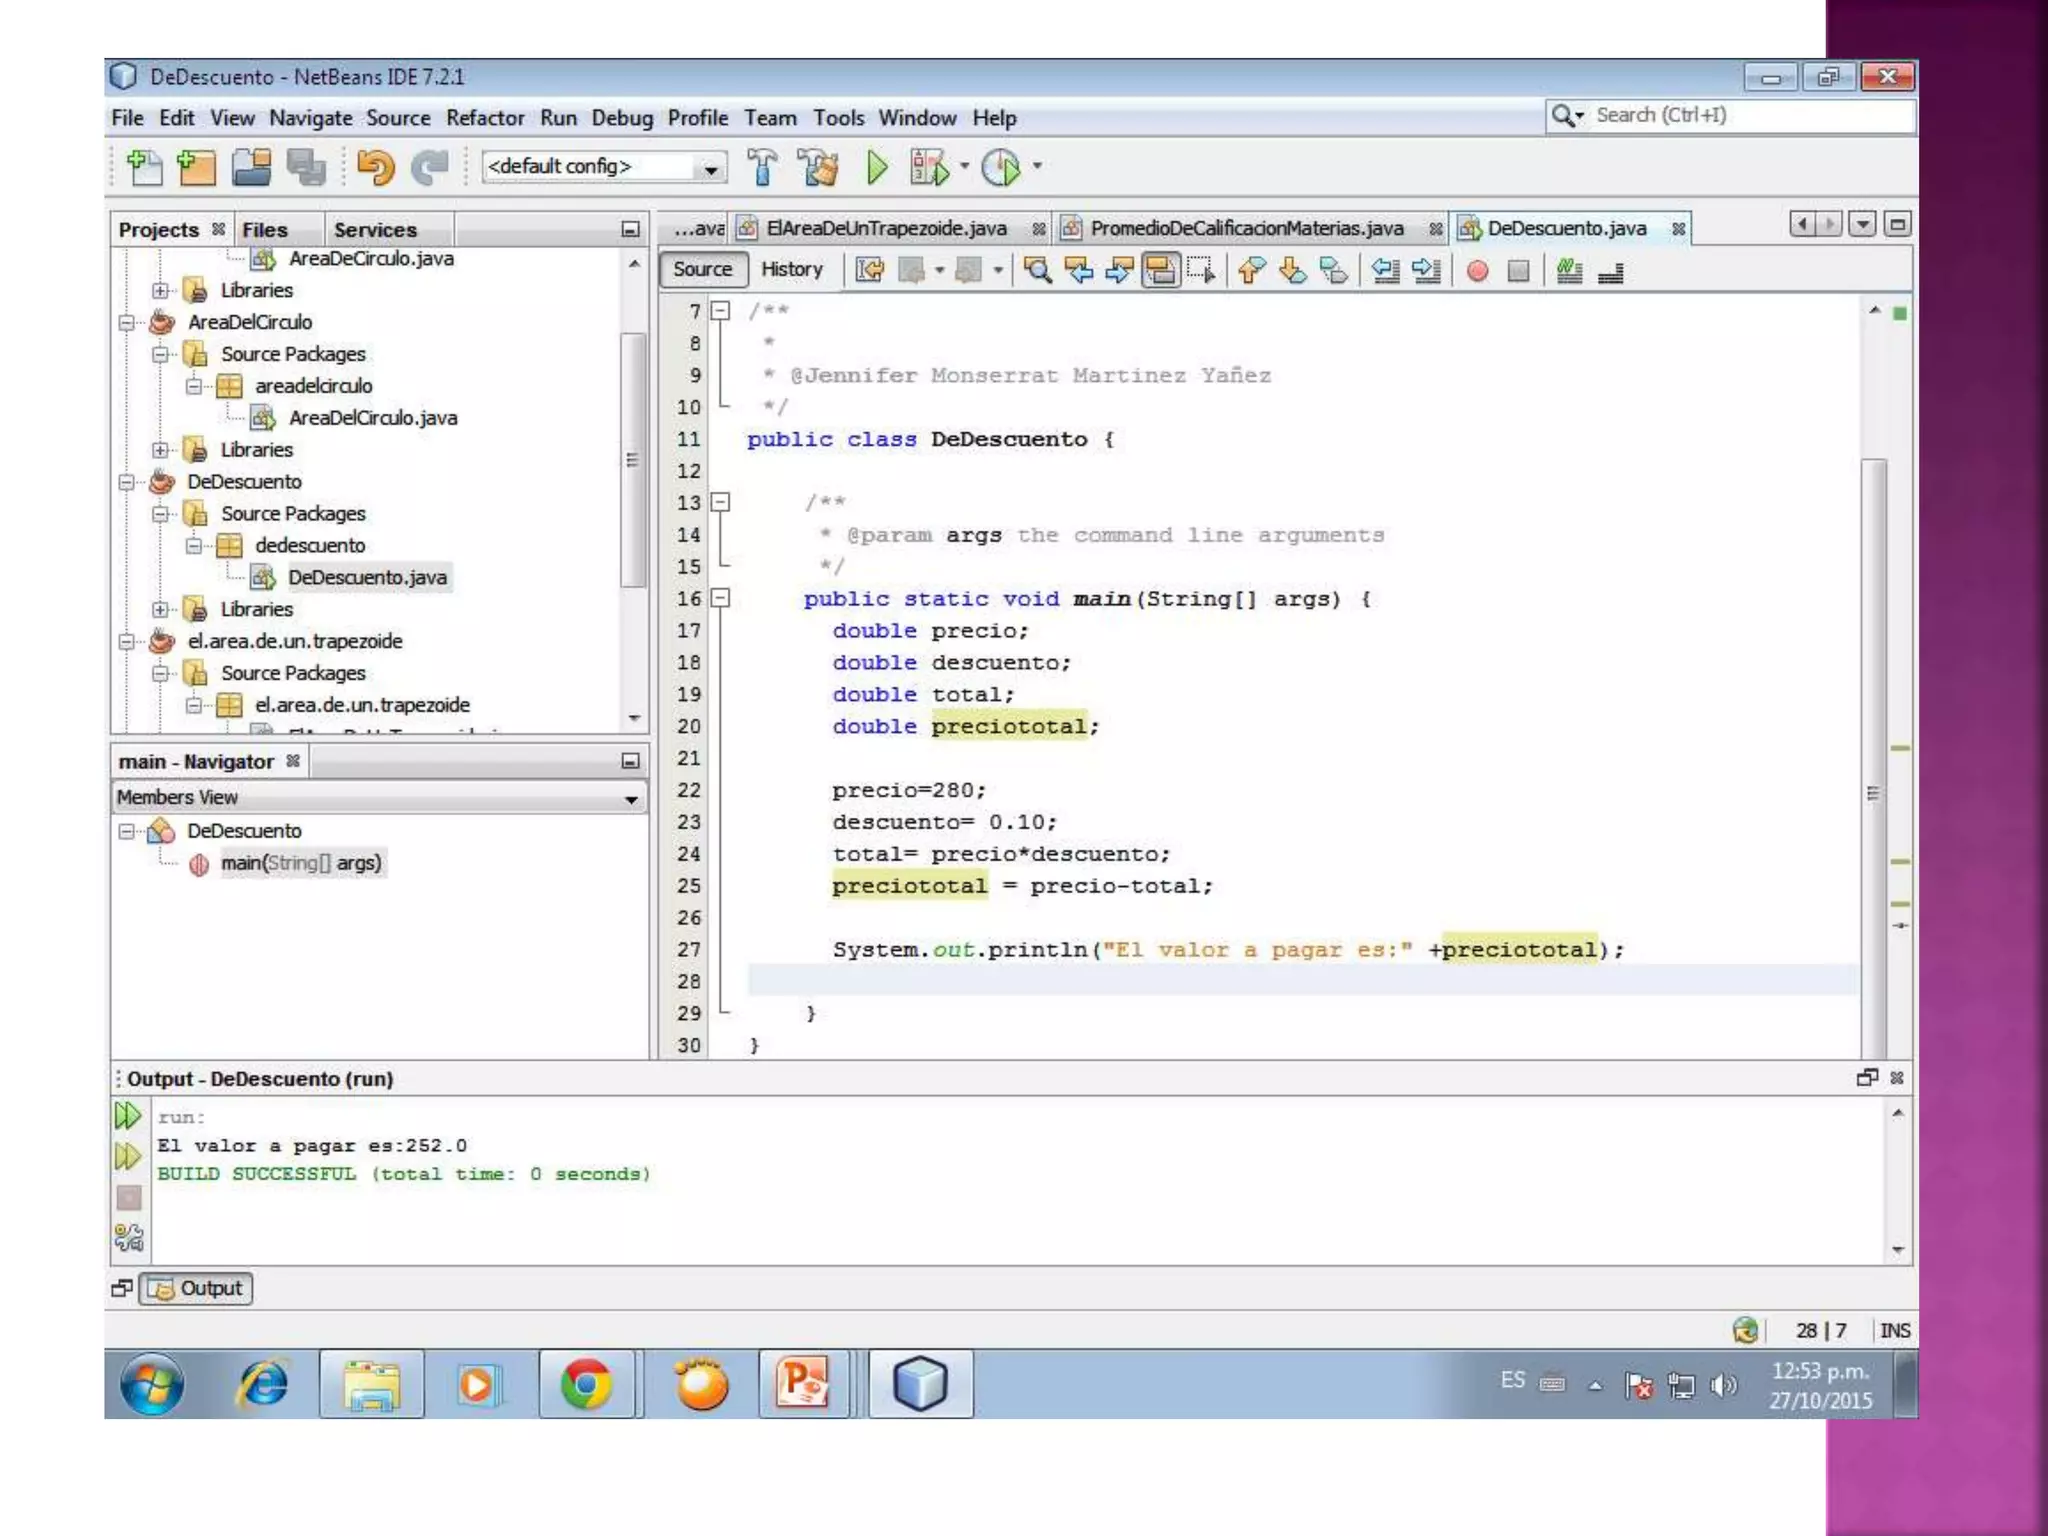Collapse the DeDescuento project node
Viewport: 2048px width, 1536px height.
coord(127,482)
